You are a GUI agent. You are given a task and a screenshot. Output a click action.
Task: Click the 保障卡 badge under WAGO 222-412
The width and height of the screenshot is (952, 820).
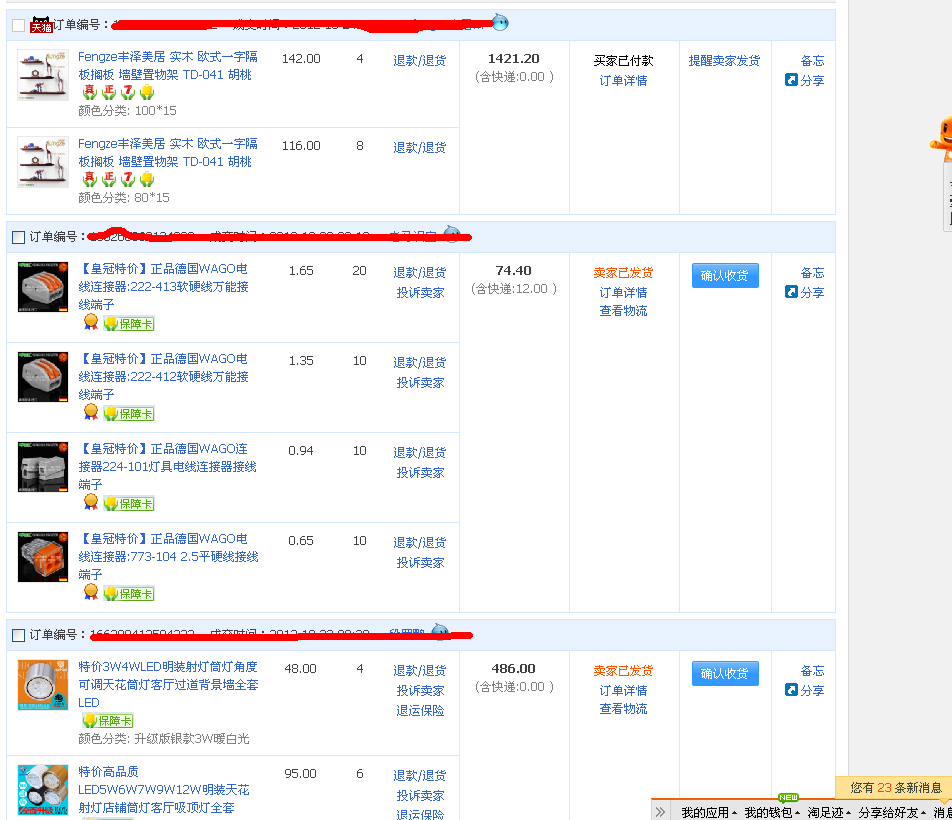coord(129,413)
